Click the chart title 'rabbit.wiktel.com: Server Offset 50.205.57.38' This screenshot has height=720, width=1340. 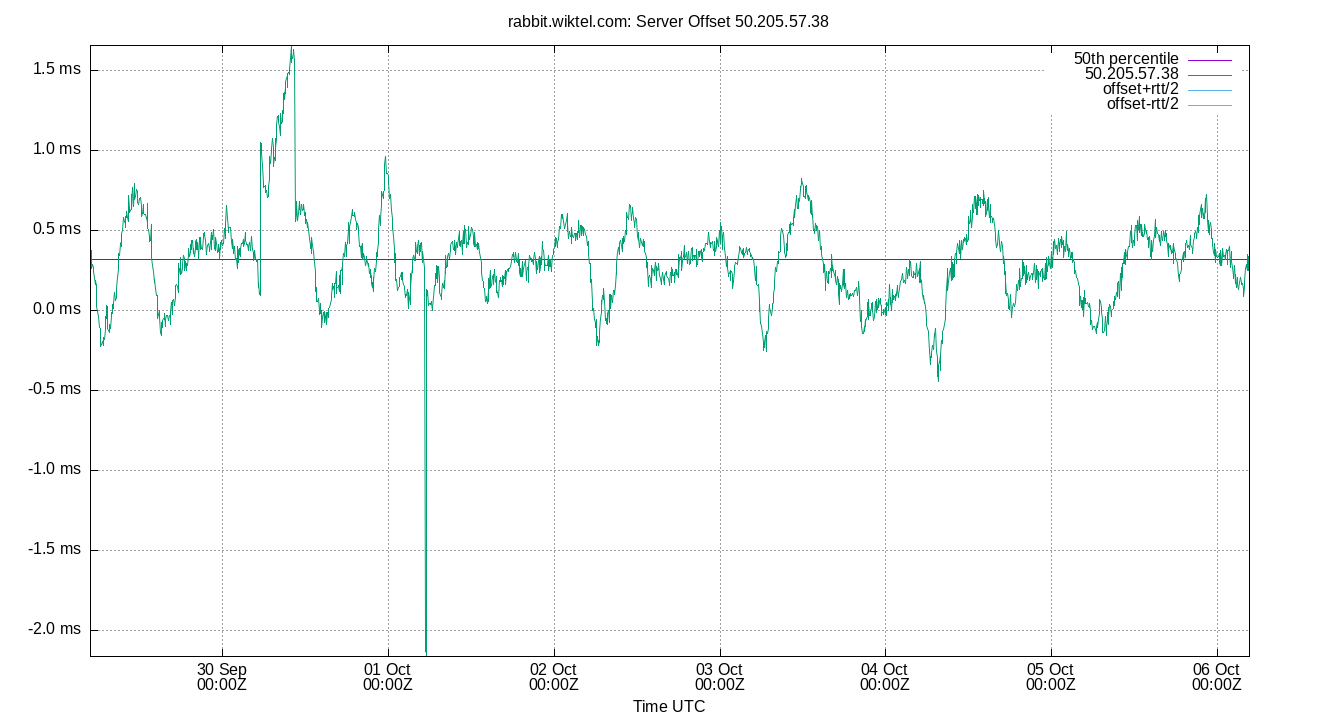[x=668, y=21]
